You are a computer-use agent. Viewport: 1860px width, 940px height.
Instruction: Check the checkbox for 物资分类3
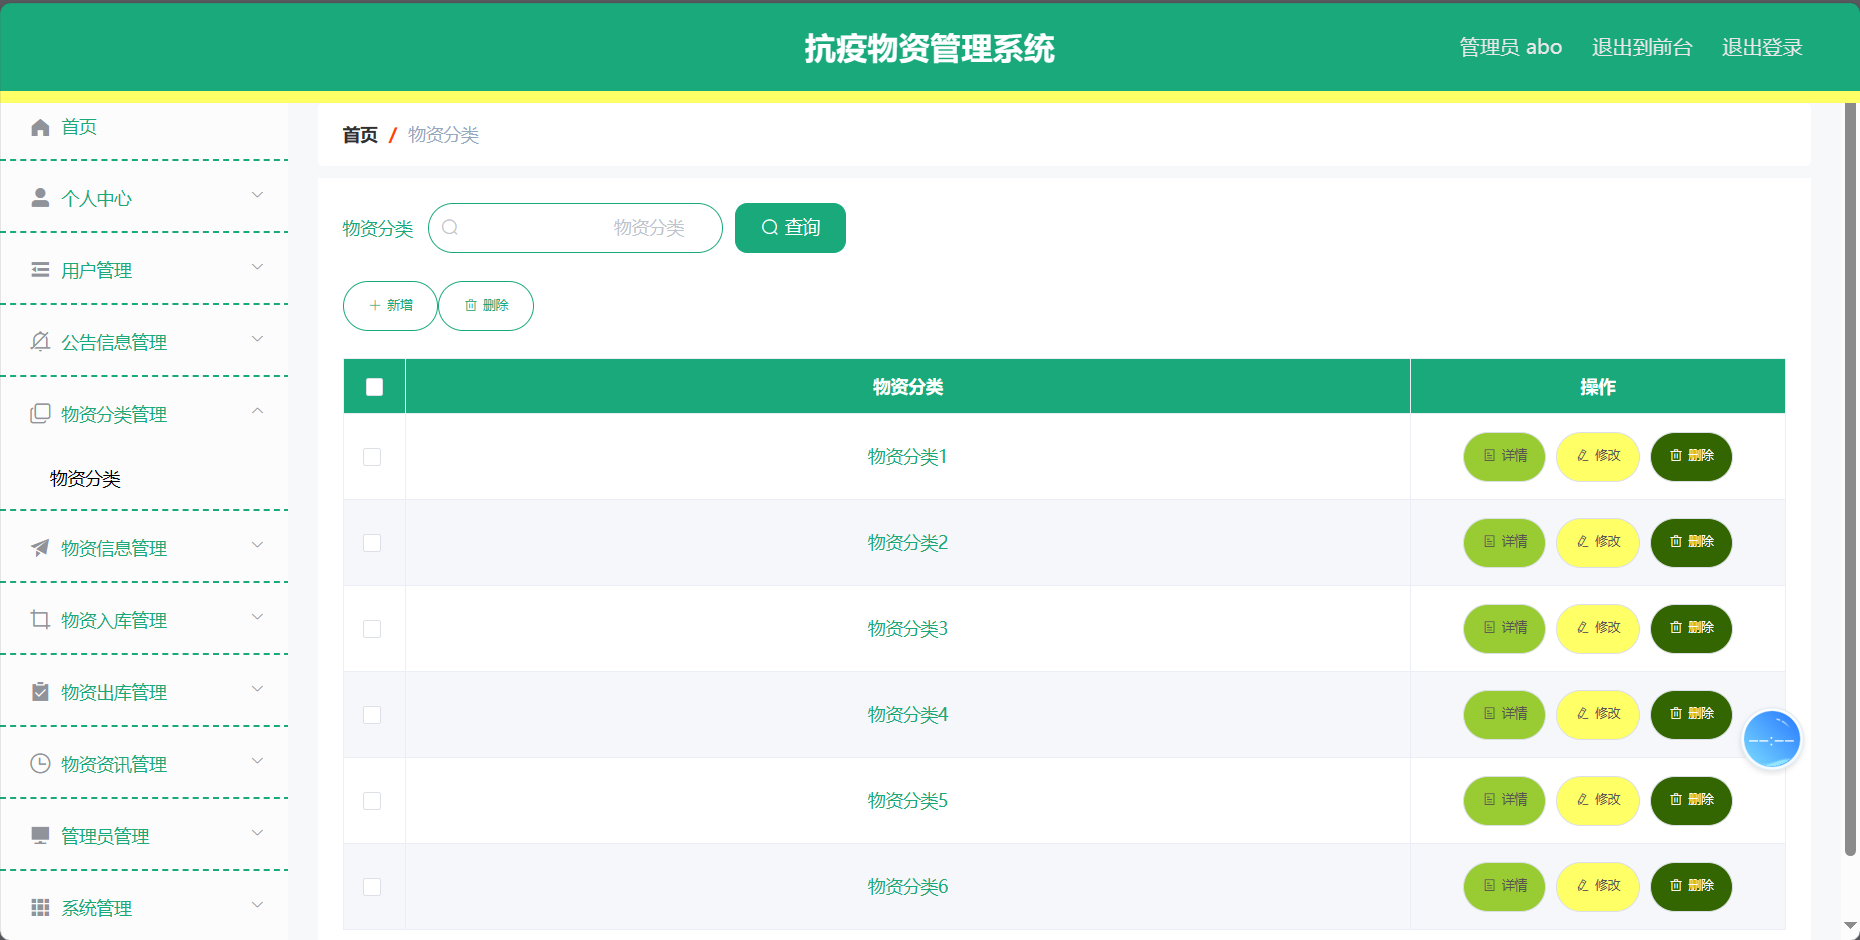click(372, 629)
